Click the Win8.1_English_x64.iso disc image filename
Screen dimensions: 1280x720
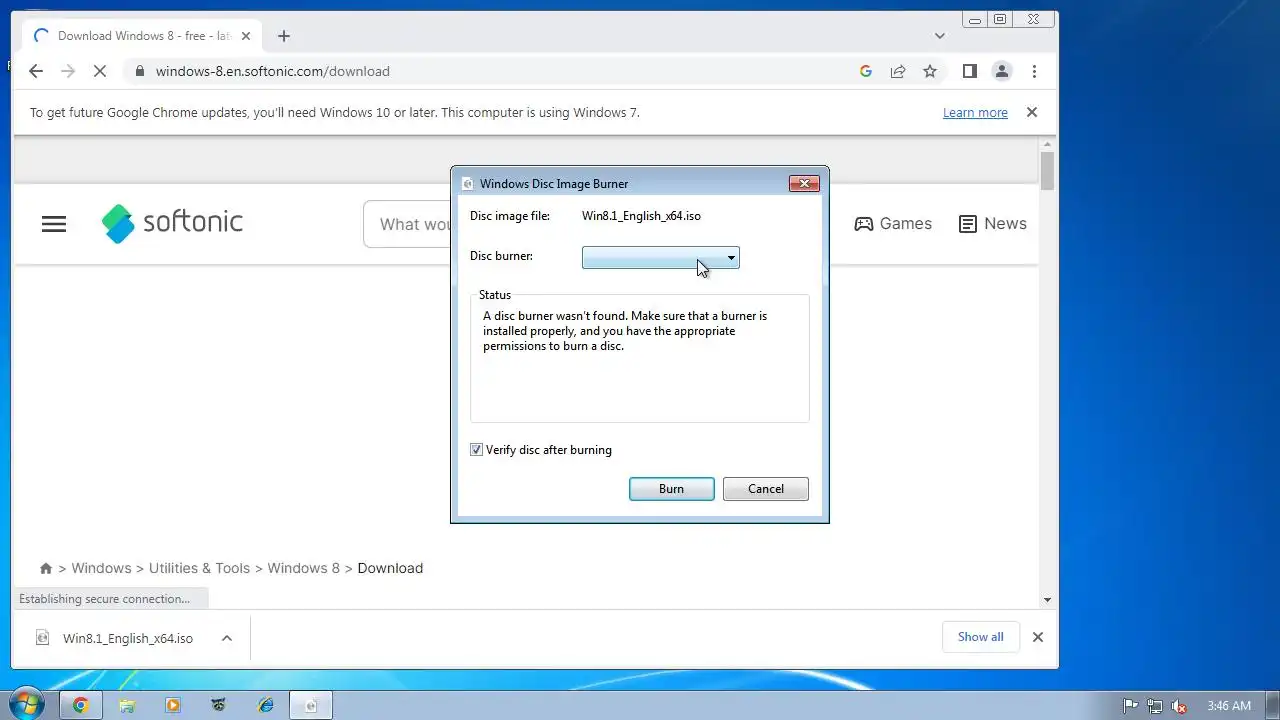point(641,216)
